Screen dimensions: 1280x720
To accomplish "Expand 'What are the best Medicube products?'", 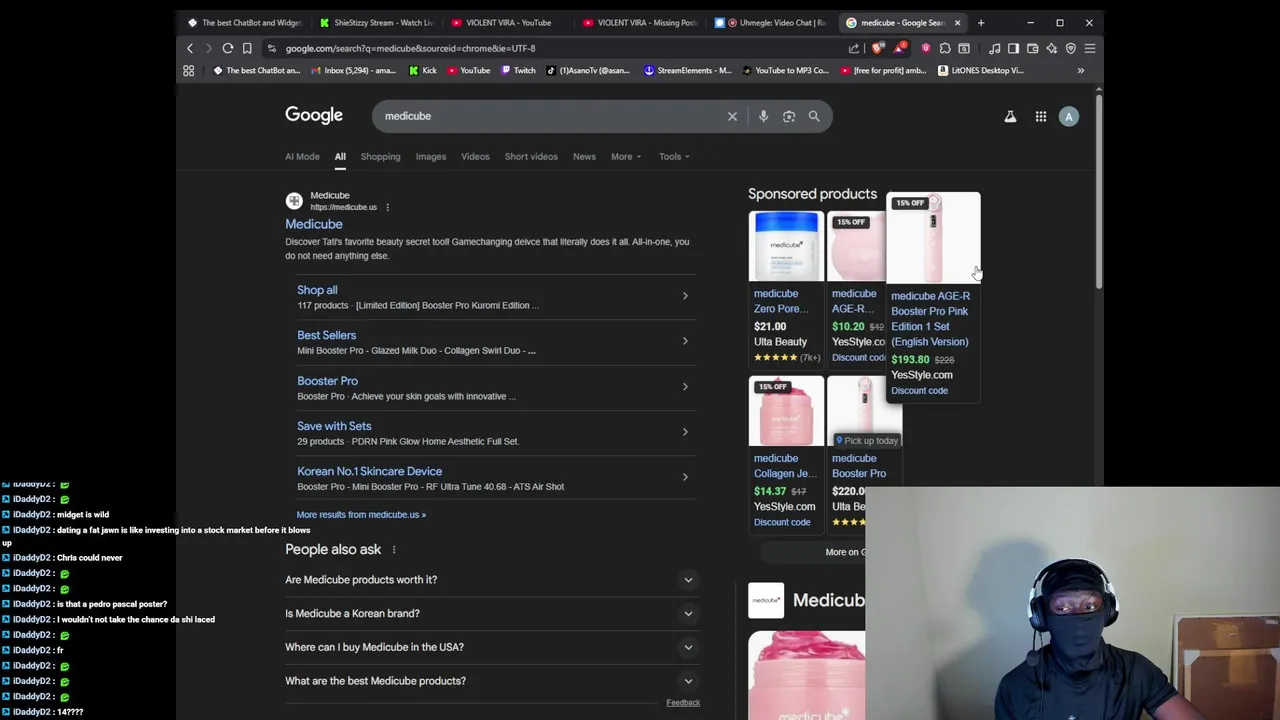I will 490,681.
